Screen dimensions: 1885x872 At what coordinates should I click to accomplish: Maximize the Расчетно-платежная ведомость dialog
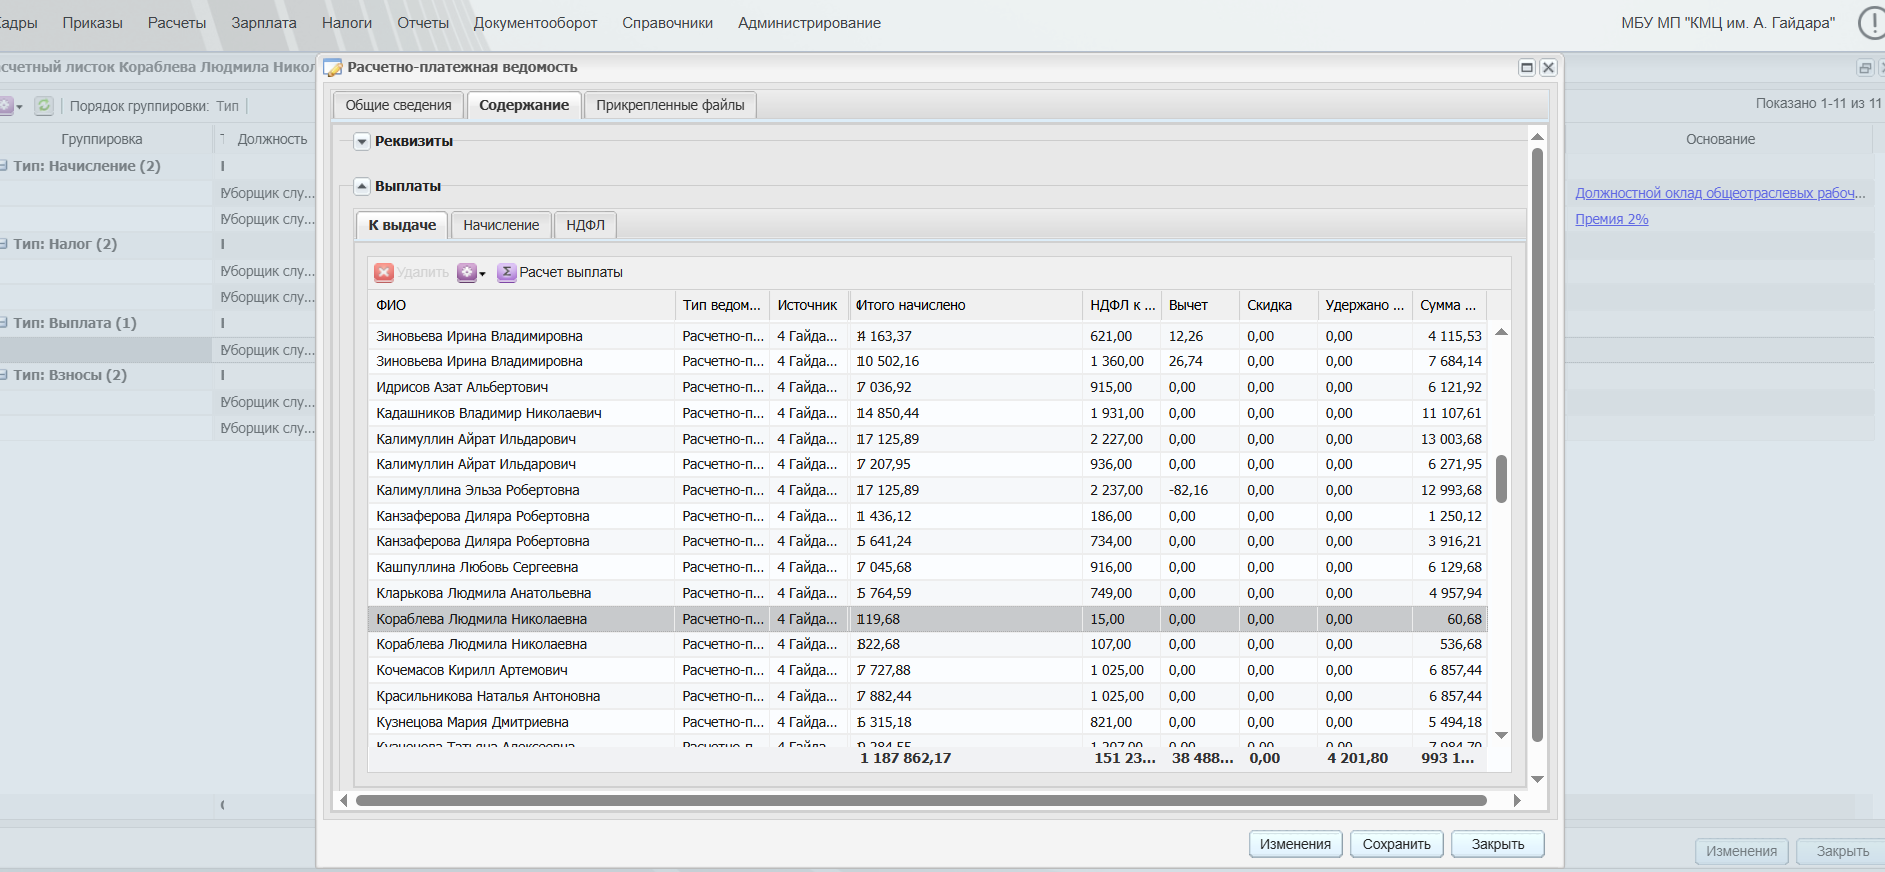[x=1527, y=68]
